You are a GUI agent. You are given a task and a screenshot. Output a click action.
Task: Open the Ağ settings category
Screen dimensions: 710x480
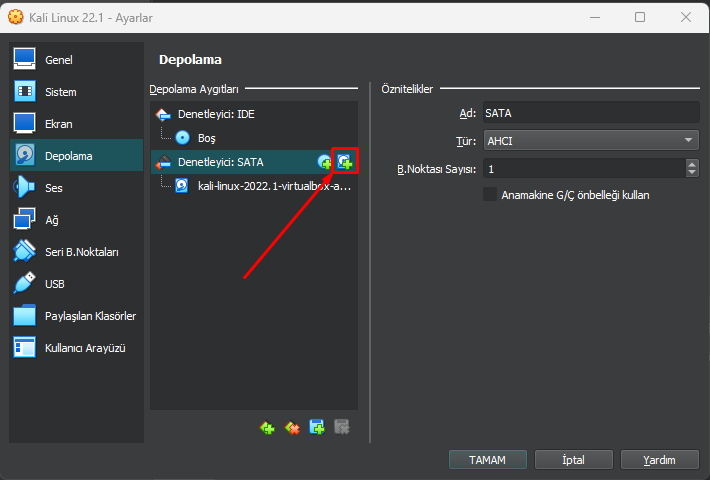point(77,220)
